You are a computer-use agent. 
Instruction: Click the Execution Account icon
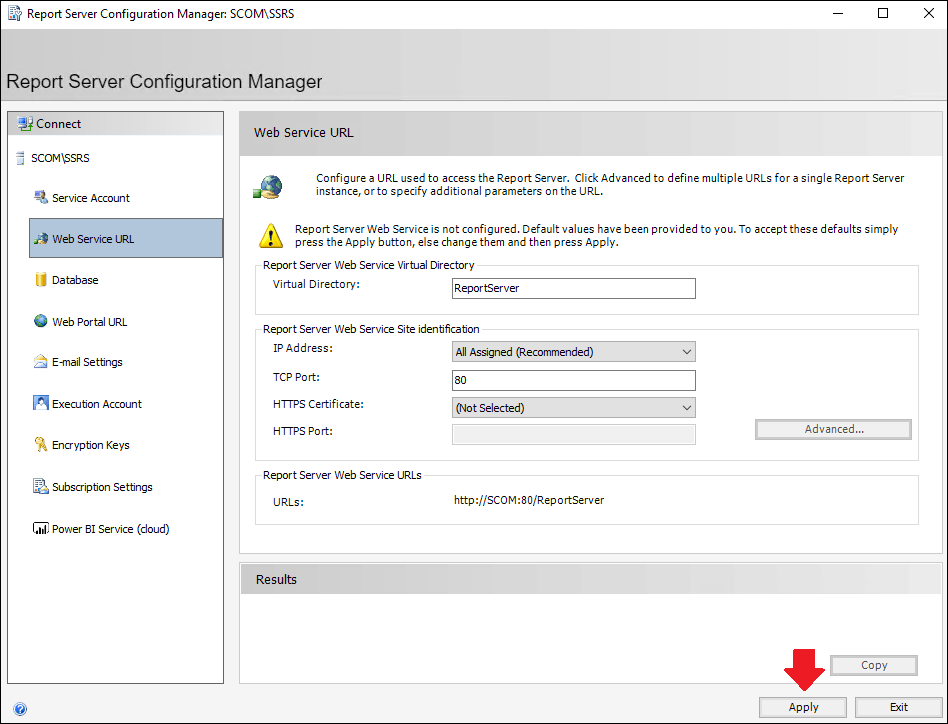coord(41,403)
